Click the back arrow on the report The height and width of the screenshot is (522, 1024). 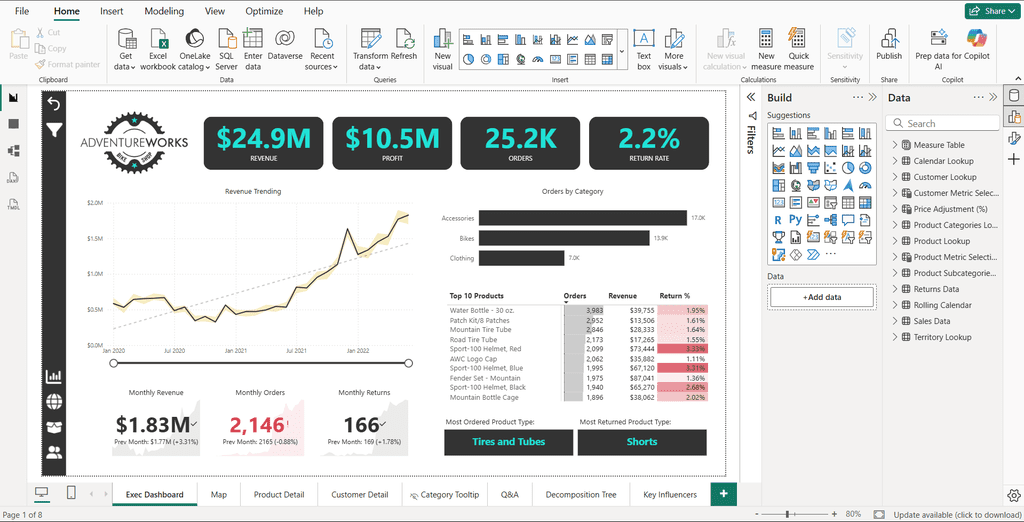click(54, 104)
